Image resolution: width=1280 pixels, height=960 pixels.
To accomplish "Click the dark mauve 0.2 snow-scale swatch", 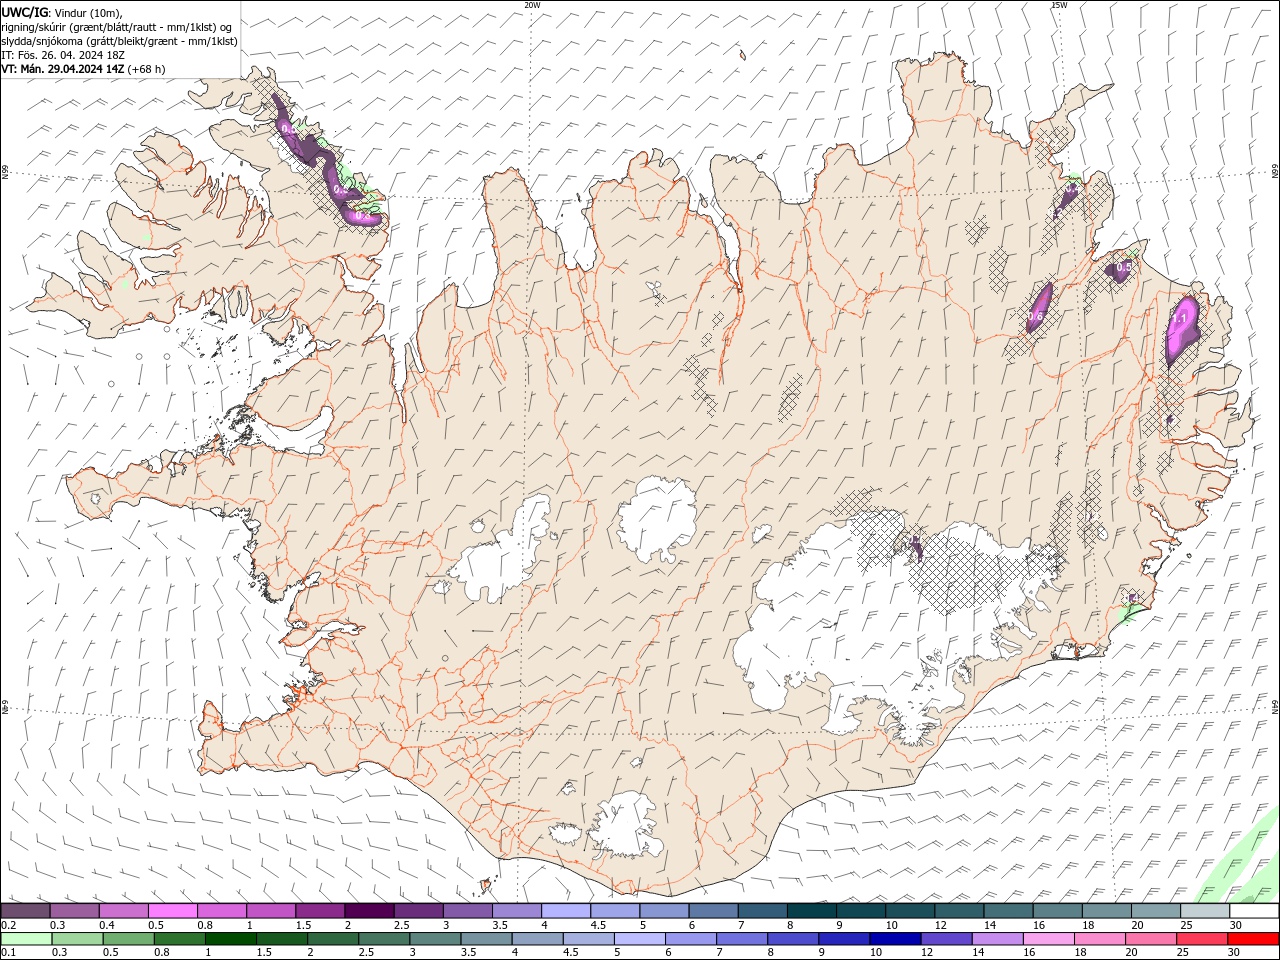I will (x=25, y=911).
